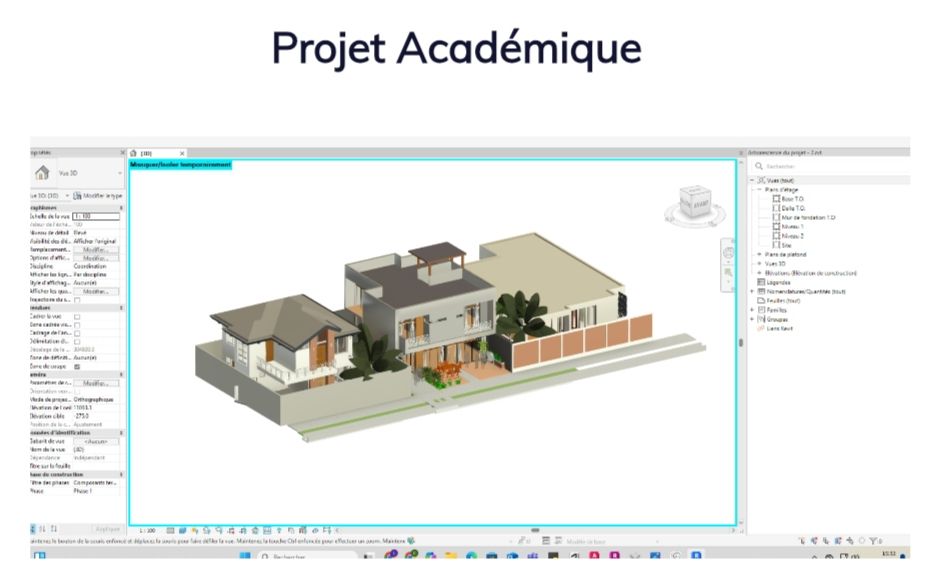
Task: Click the view scale 1:100 on view bar
Action: point(148,531)
